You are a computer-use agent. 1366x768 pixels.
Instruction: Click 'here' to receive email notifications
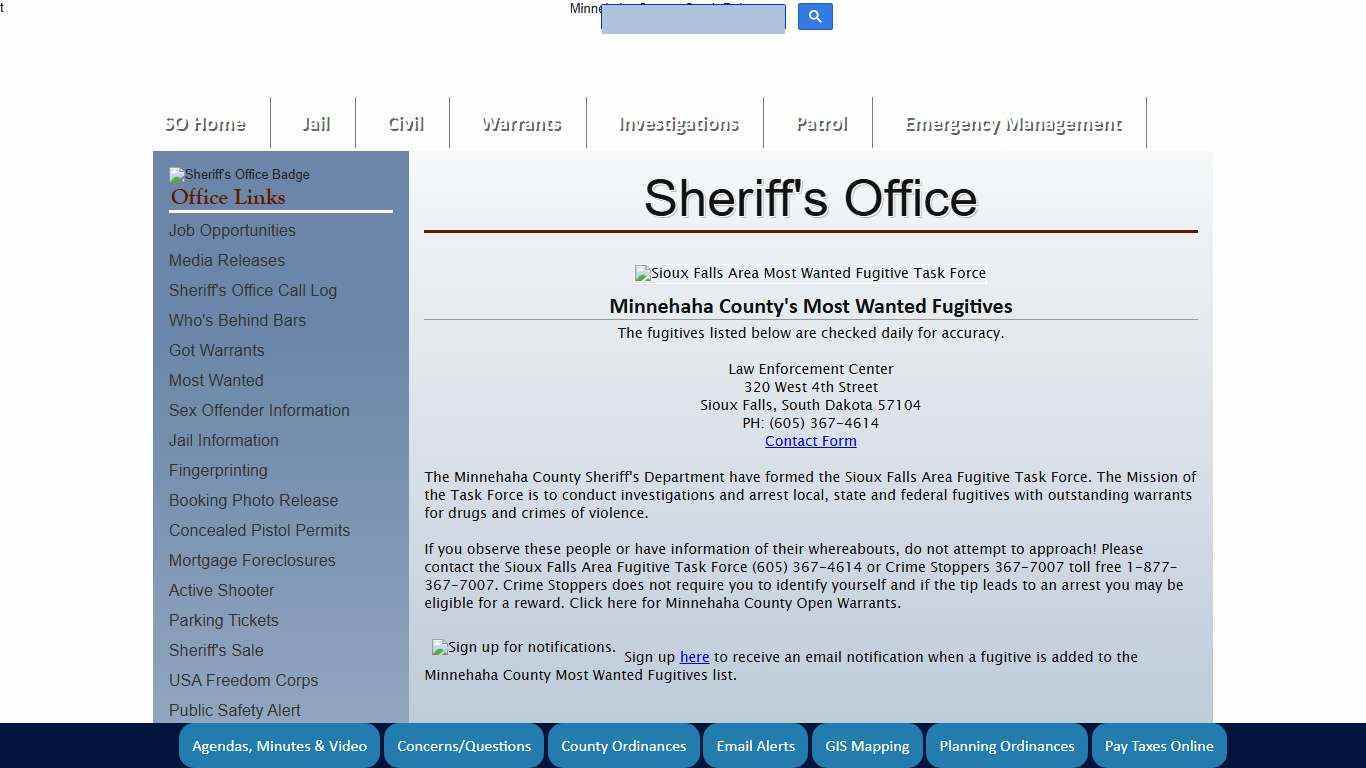click(694, 657)
